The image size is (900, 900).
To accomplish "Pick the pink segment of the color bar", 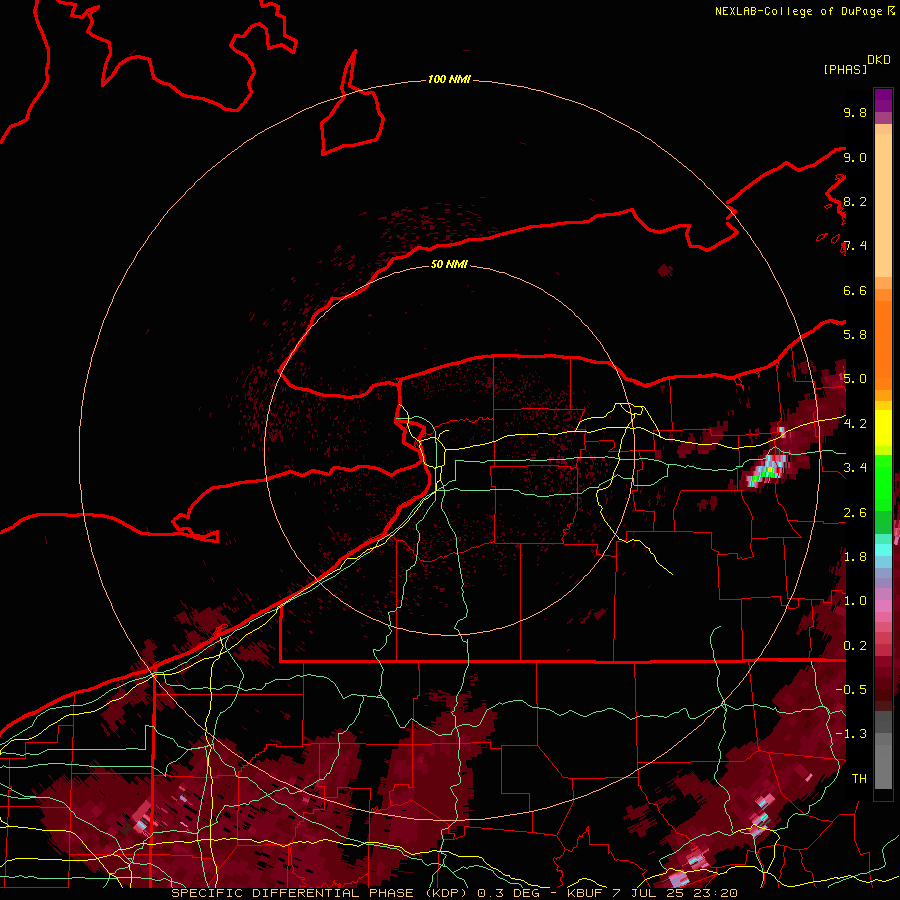I will [883, 606].
